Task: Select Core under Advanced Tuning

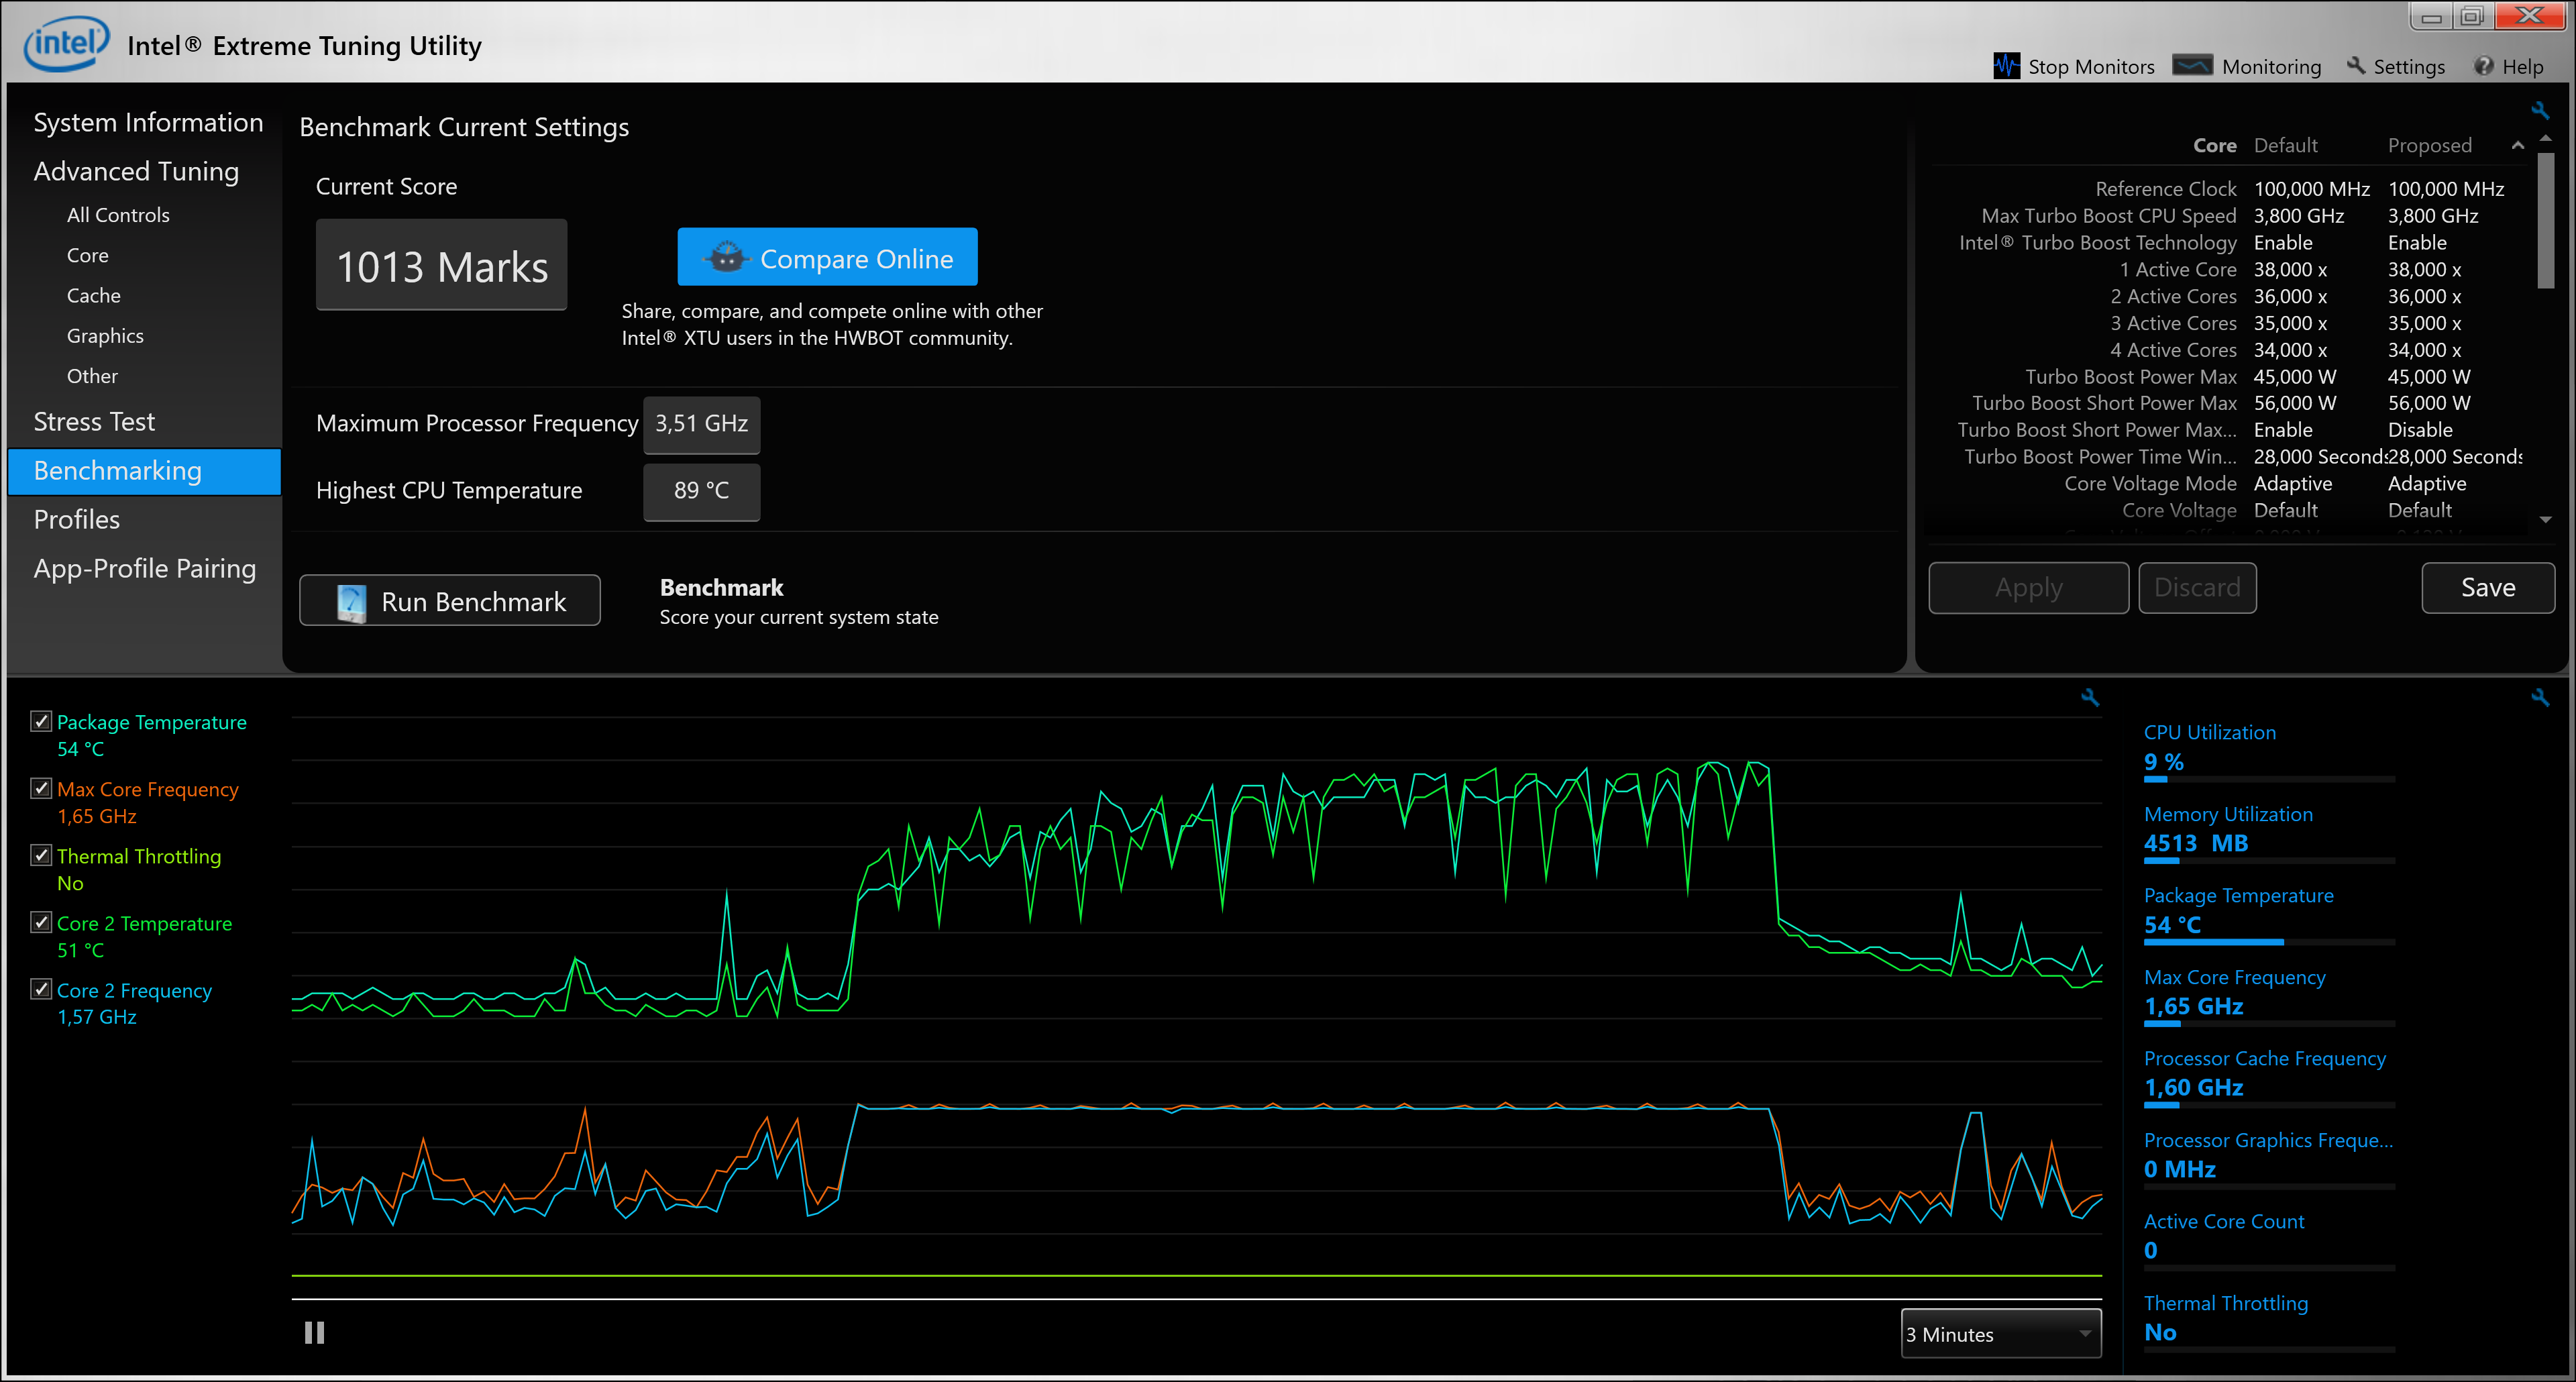Action: point(88,255)
